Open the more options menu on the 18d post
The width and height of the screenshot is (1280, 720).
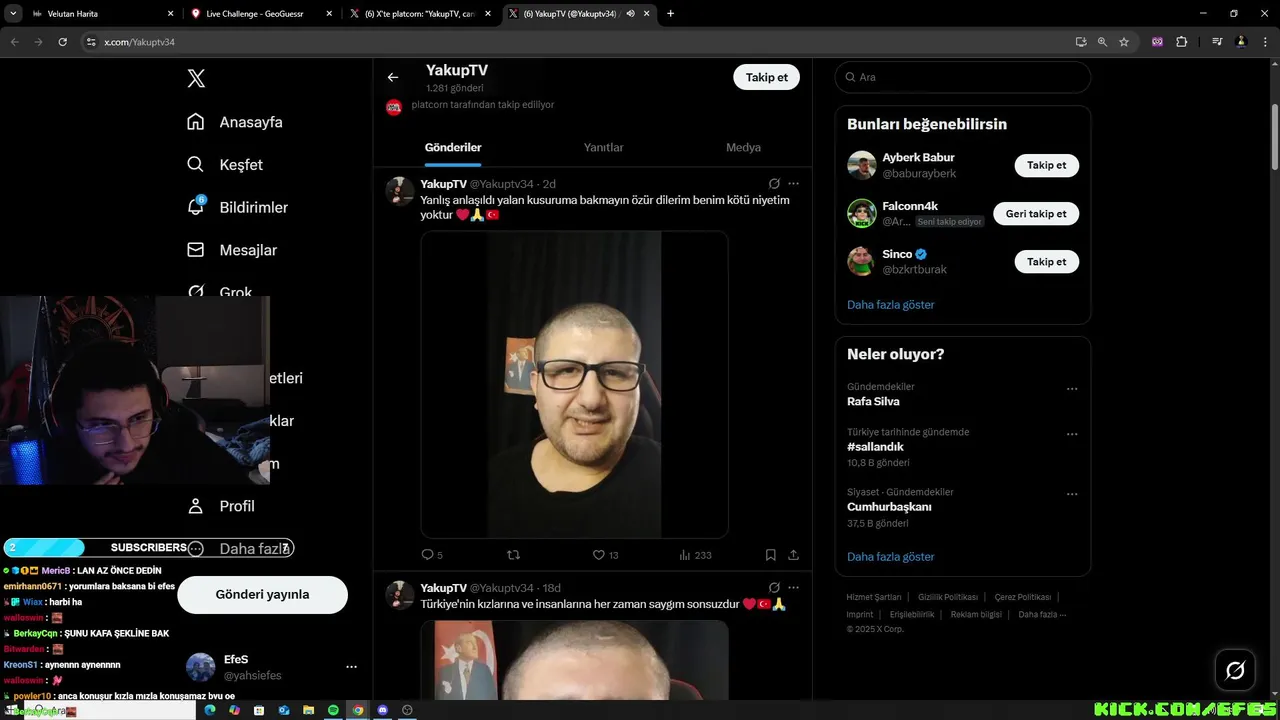pyautogui.click(x=794, y=588)
